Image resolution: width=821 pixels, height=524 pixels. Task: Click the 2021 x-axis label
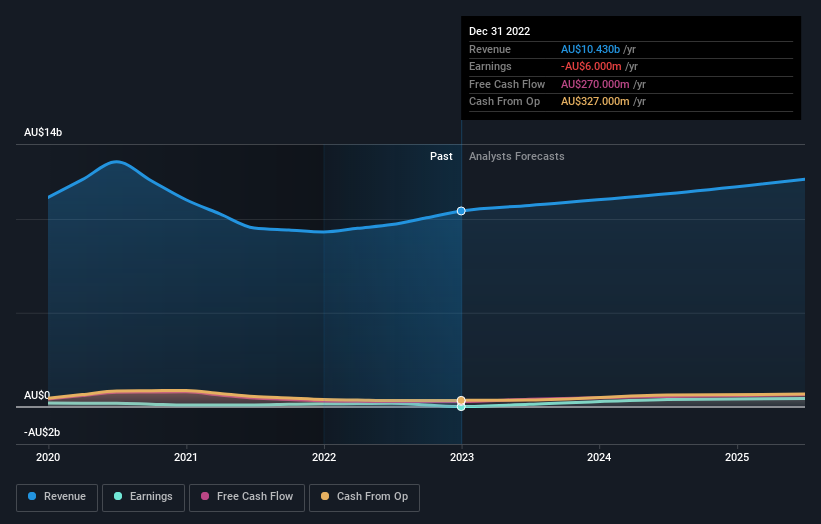[x=186, y=457]
